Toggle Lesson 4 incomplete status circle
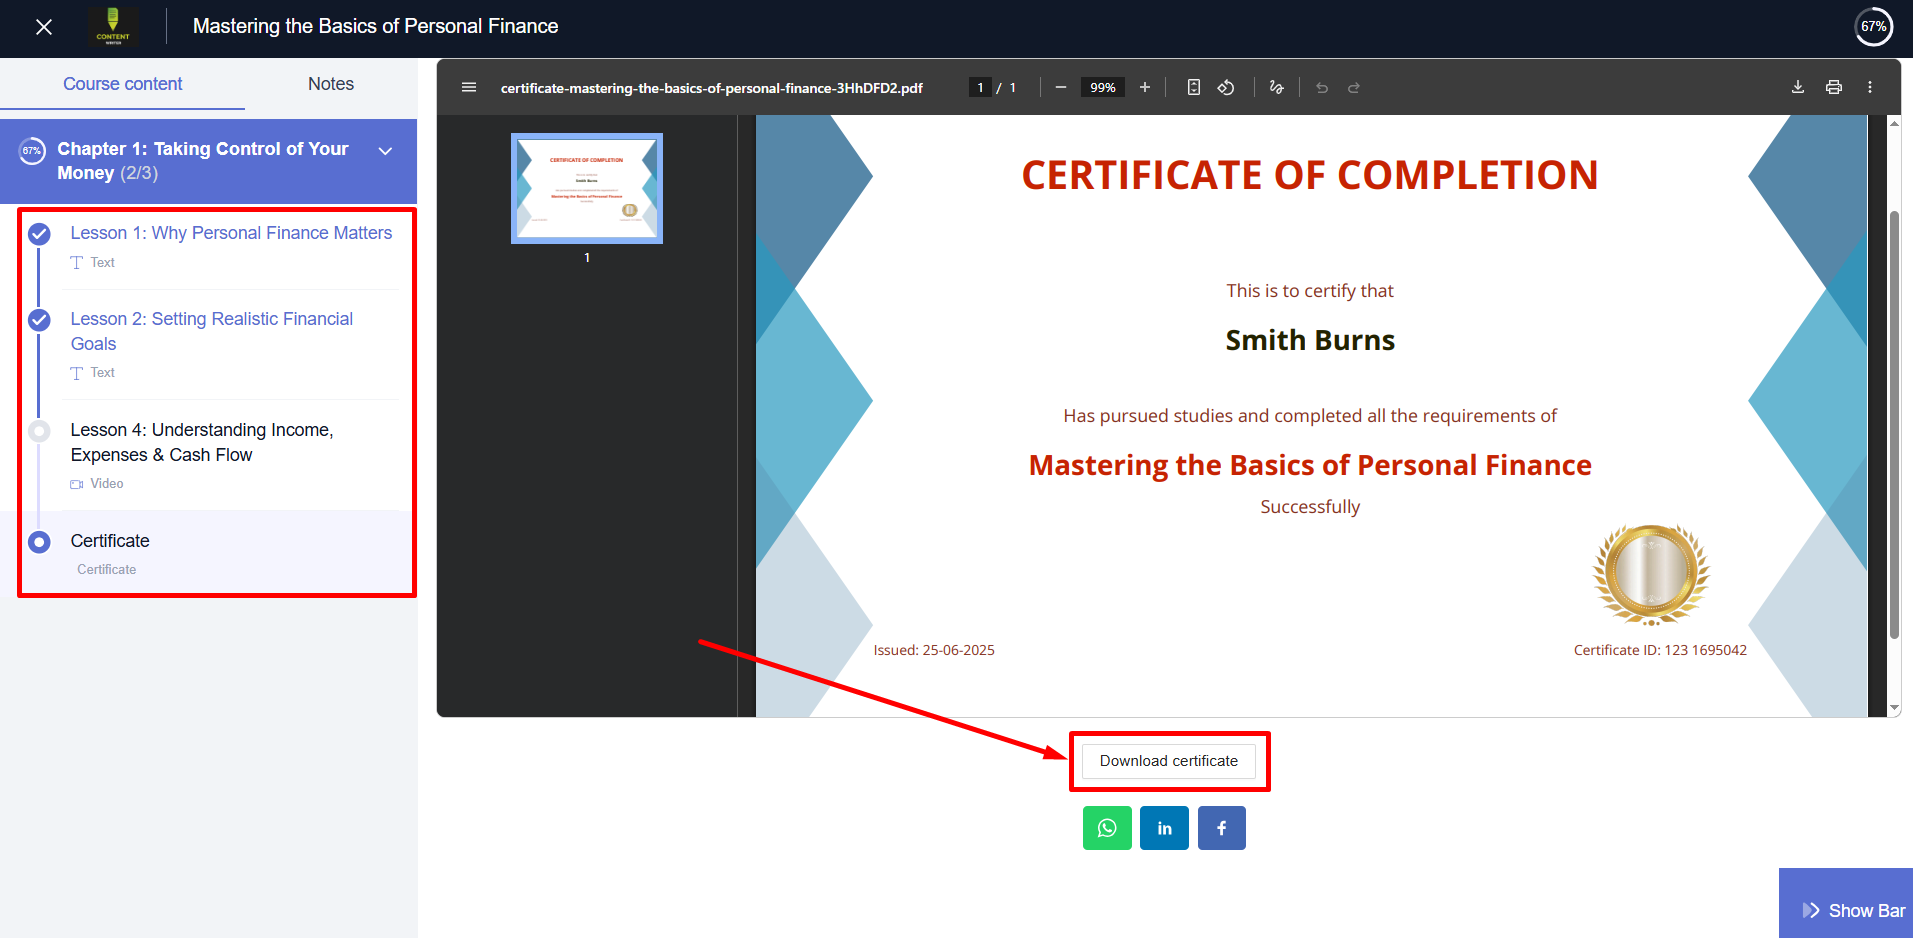 (x=39, y=431)
